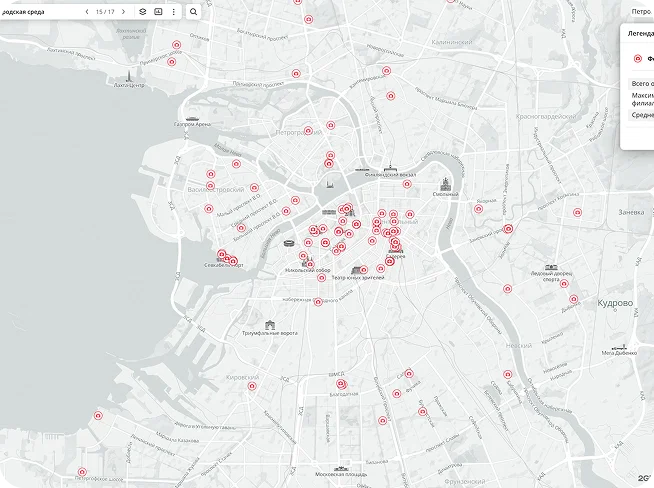Advance to the next slide arrow
Image resolution: width=654 pixels, height=488 pixels.
pyautogui.click(x=124, y=11)
